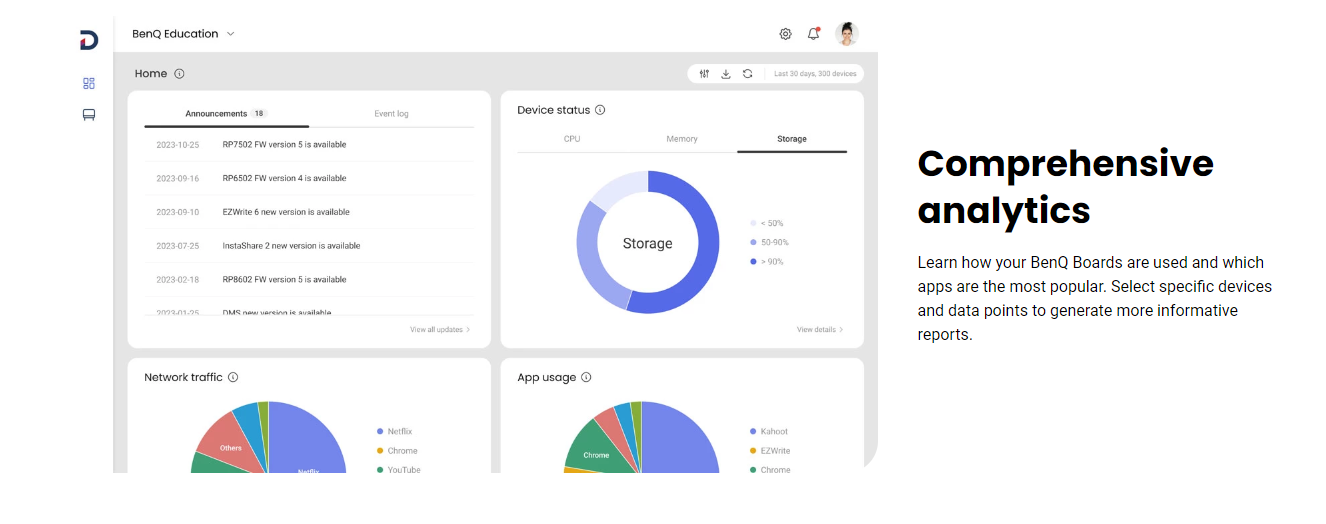
Task: Click the 2023-10-25 date entry
Action: coord(177,145)
